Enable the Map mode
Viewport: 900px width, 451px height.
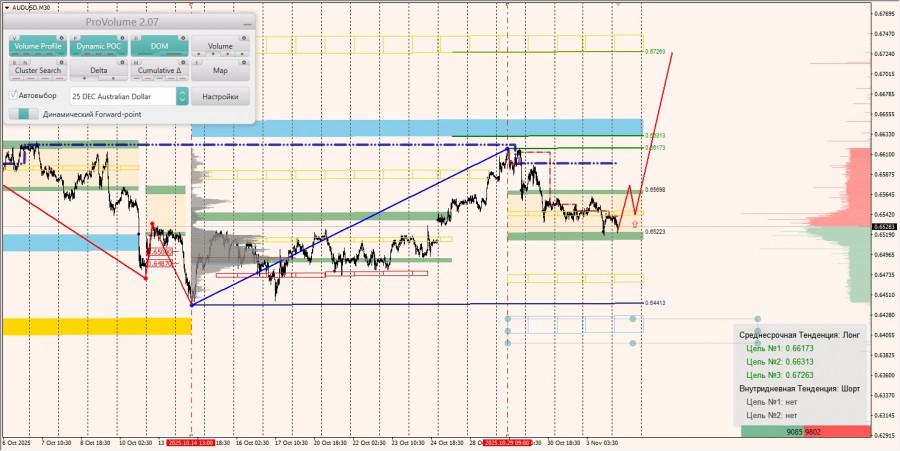pos(220,70)
